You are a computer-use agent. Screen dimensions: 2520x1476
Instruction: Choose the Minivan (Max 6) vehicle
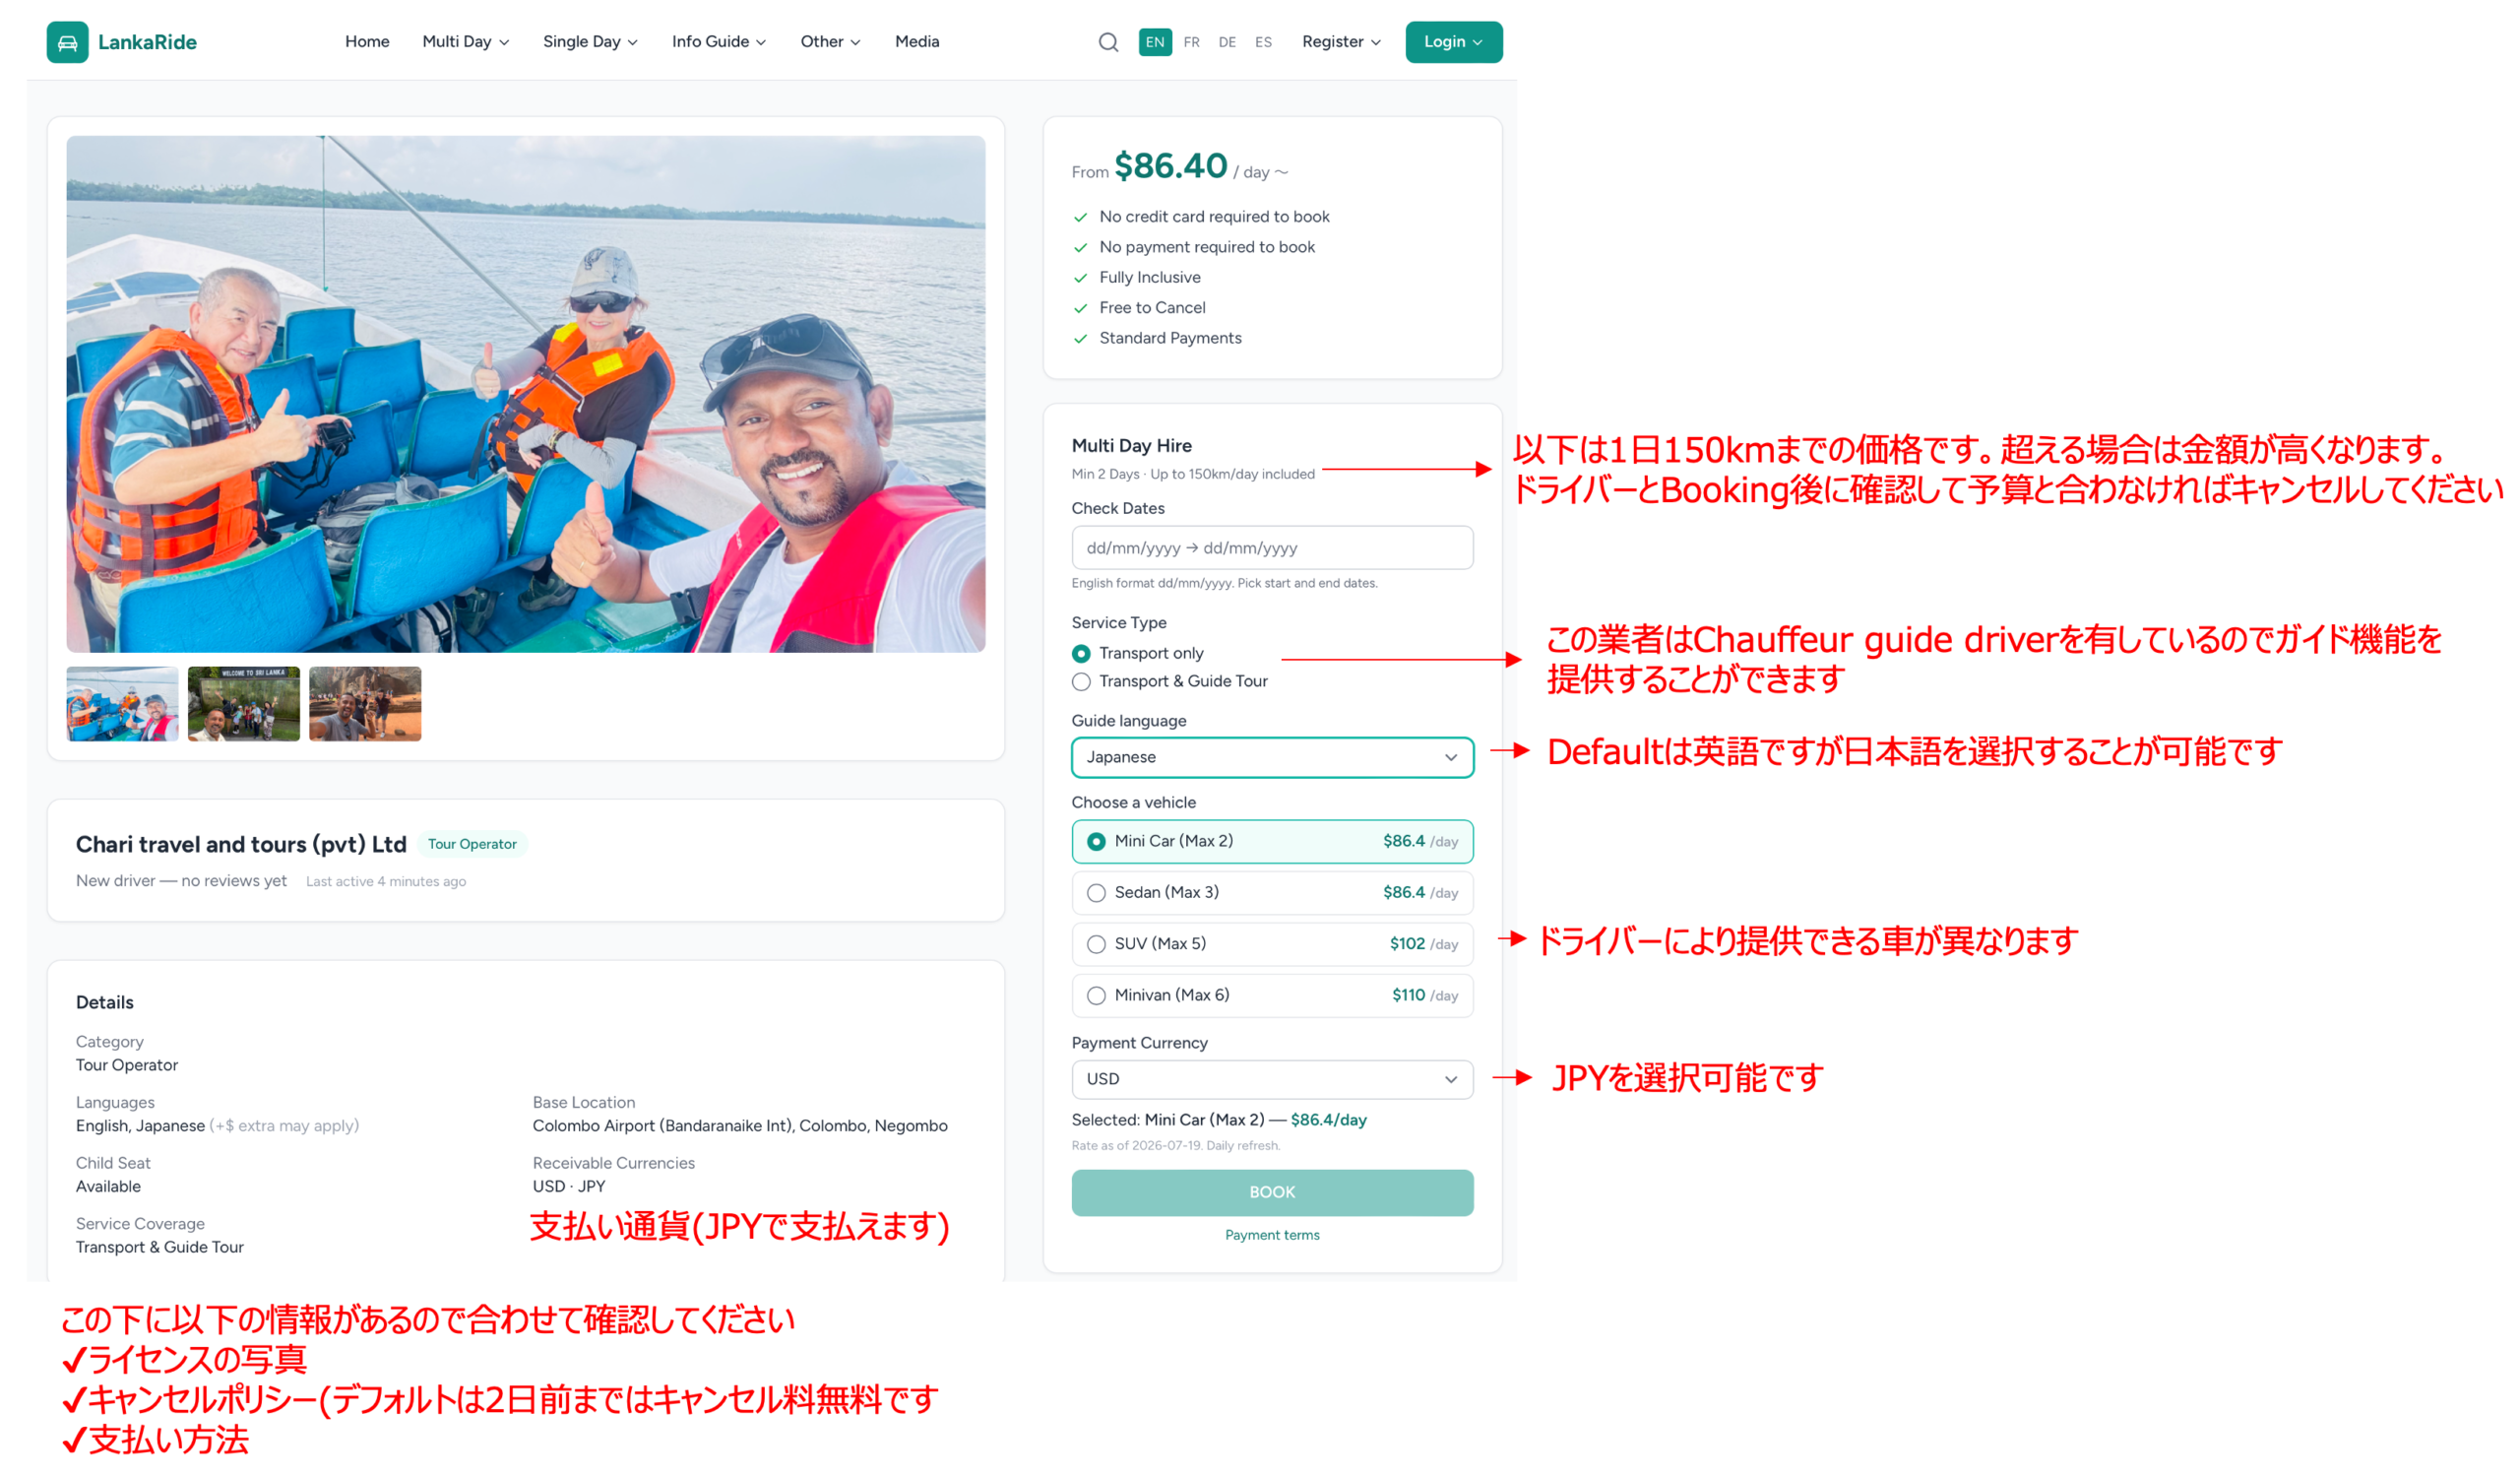point(1272,995)
